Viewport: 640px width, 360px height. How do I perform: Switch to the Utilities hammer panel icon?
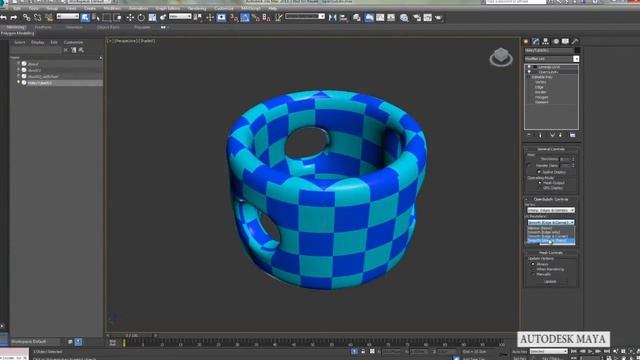click(575, 41)
